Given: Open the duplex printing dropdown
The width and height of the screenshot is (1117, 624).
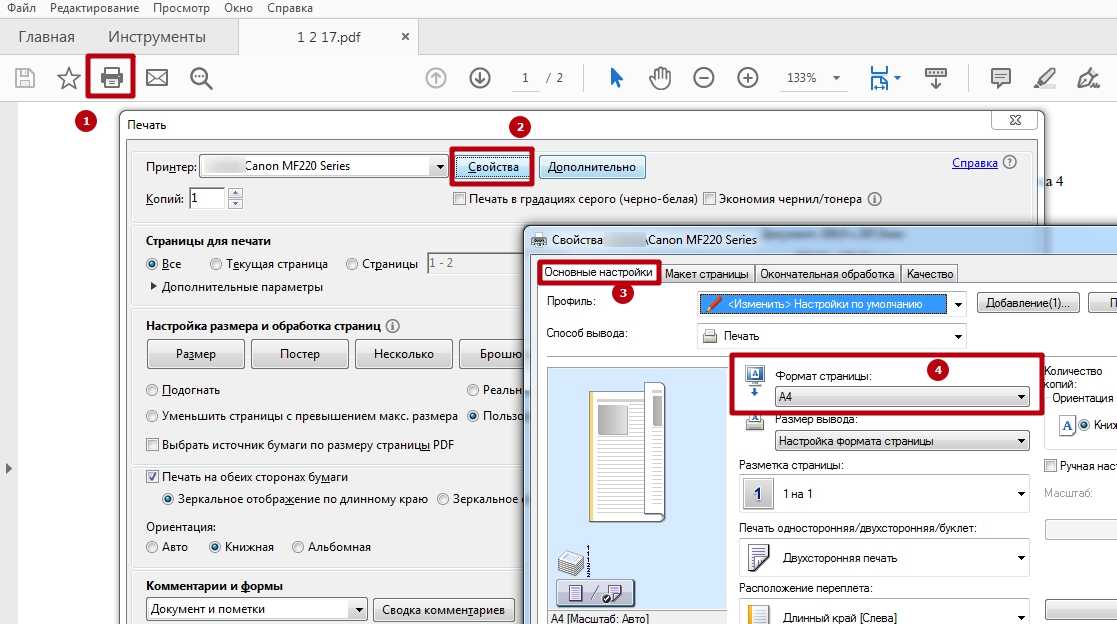Looking at the screenshot, I should [884, 558].
